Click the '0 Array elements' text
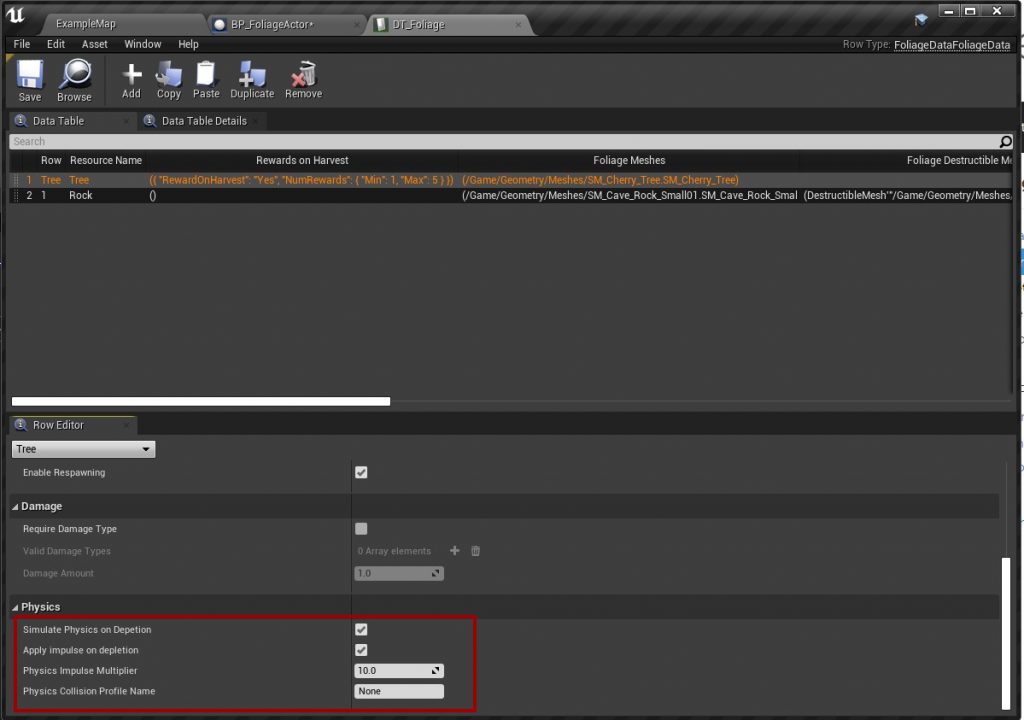 click(x=394, y=551)
